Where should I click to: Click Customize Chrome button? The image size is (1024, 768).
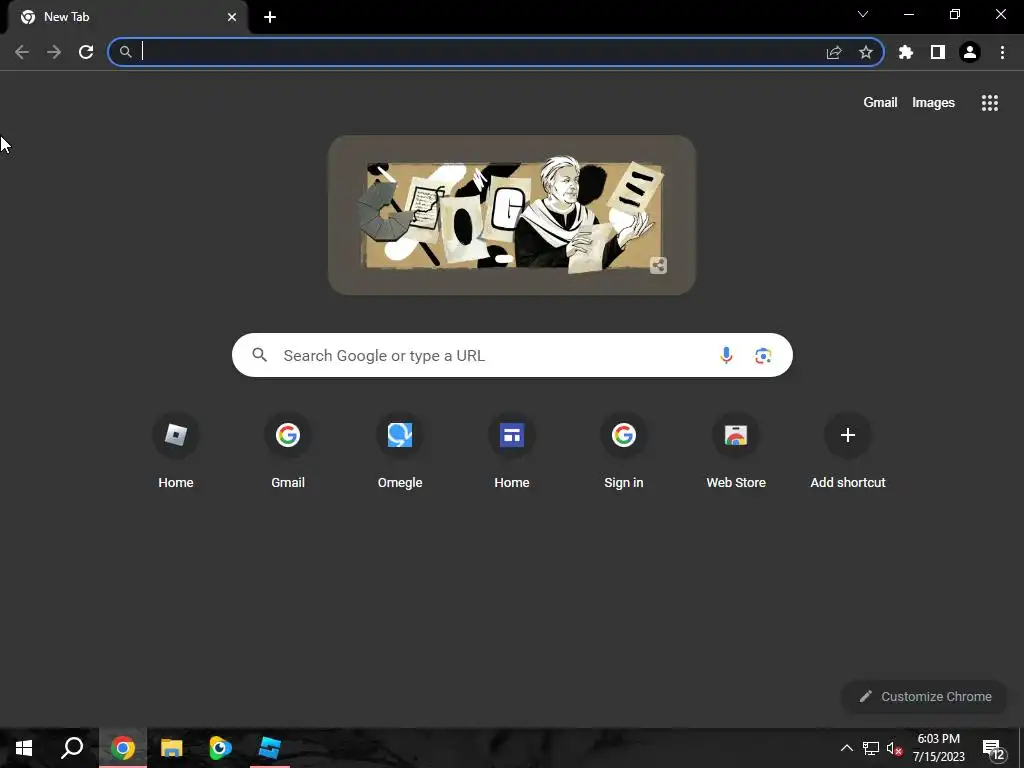click(x=925, y=696)
